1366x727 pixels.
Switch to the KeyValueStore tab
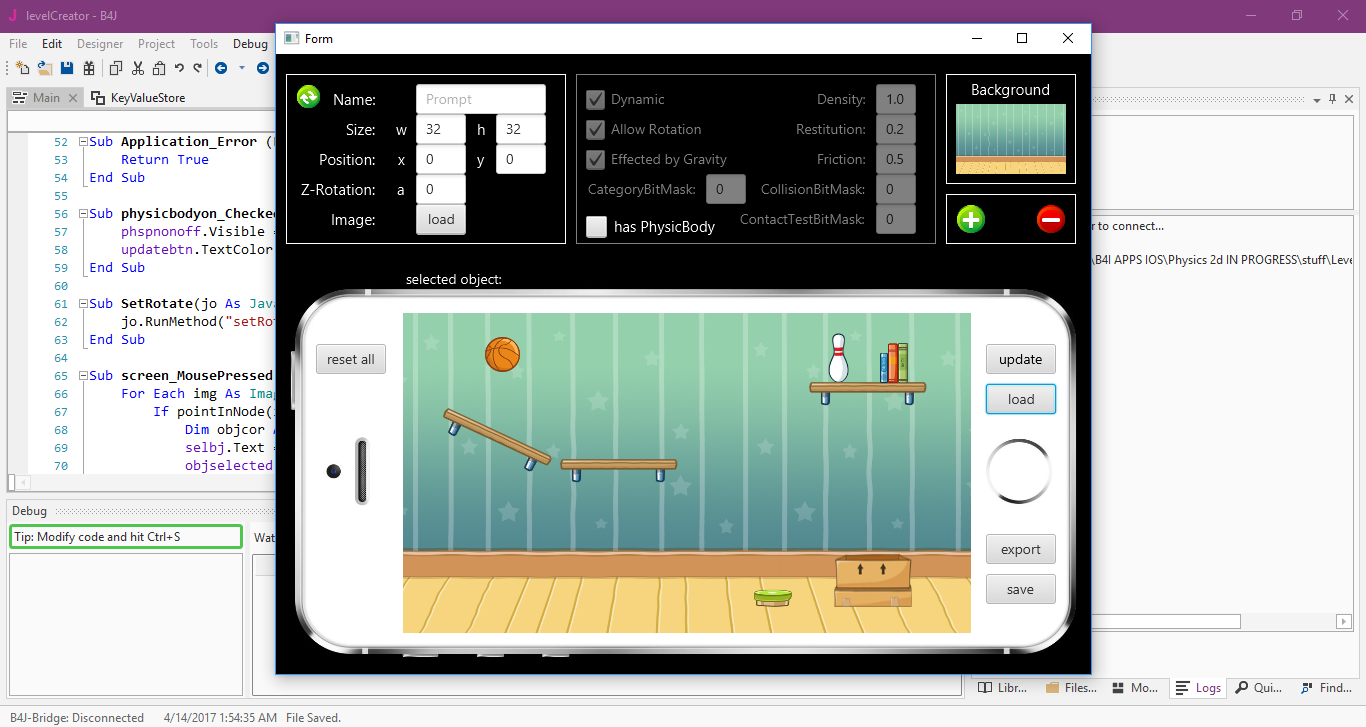pyautogui.click(x=139, y=98)
